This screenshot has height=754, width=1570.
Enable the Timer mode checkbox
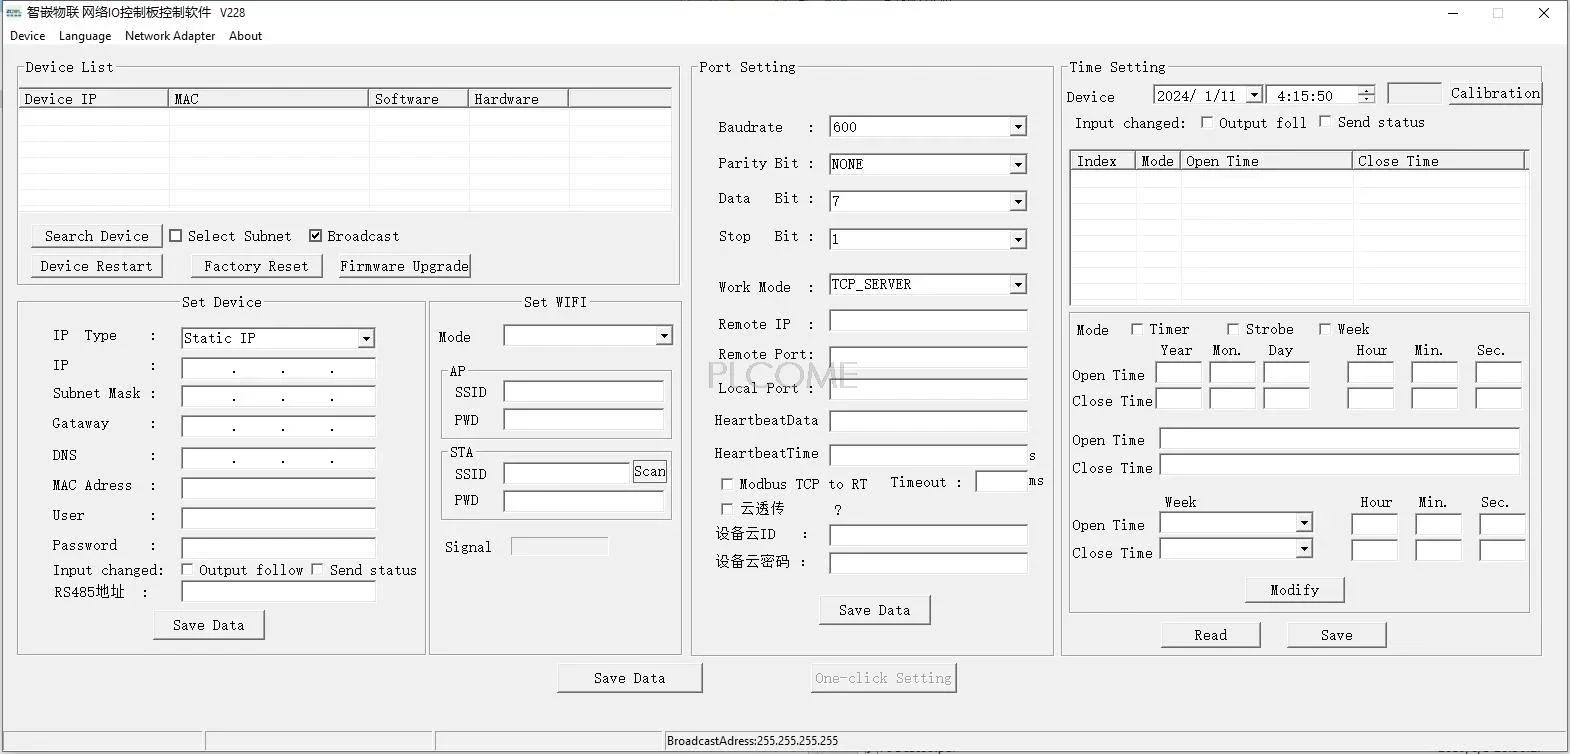click(1137, 329)
